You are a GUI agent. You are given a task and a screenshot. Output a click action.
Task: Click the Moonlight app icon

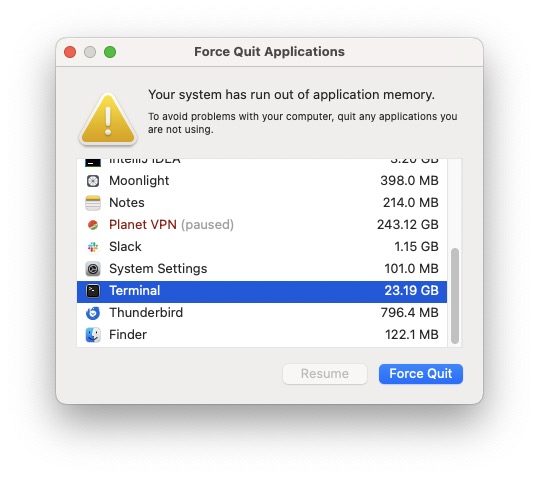tap(93, 181)
